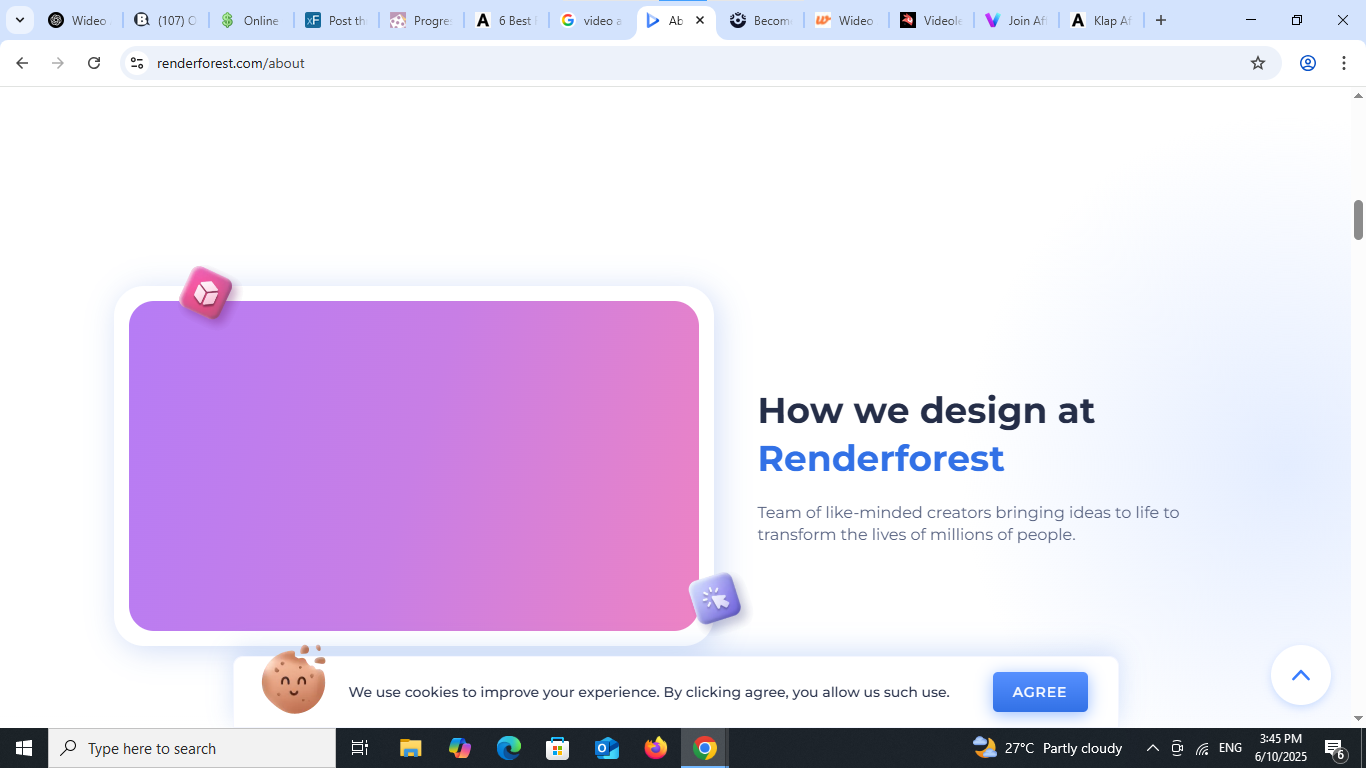Switch to the Online tab
Viewport: 1366px width, 768px height.
tap(251, 20)
